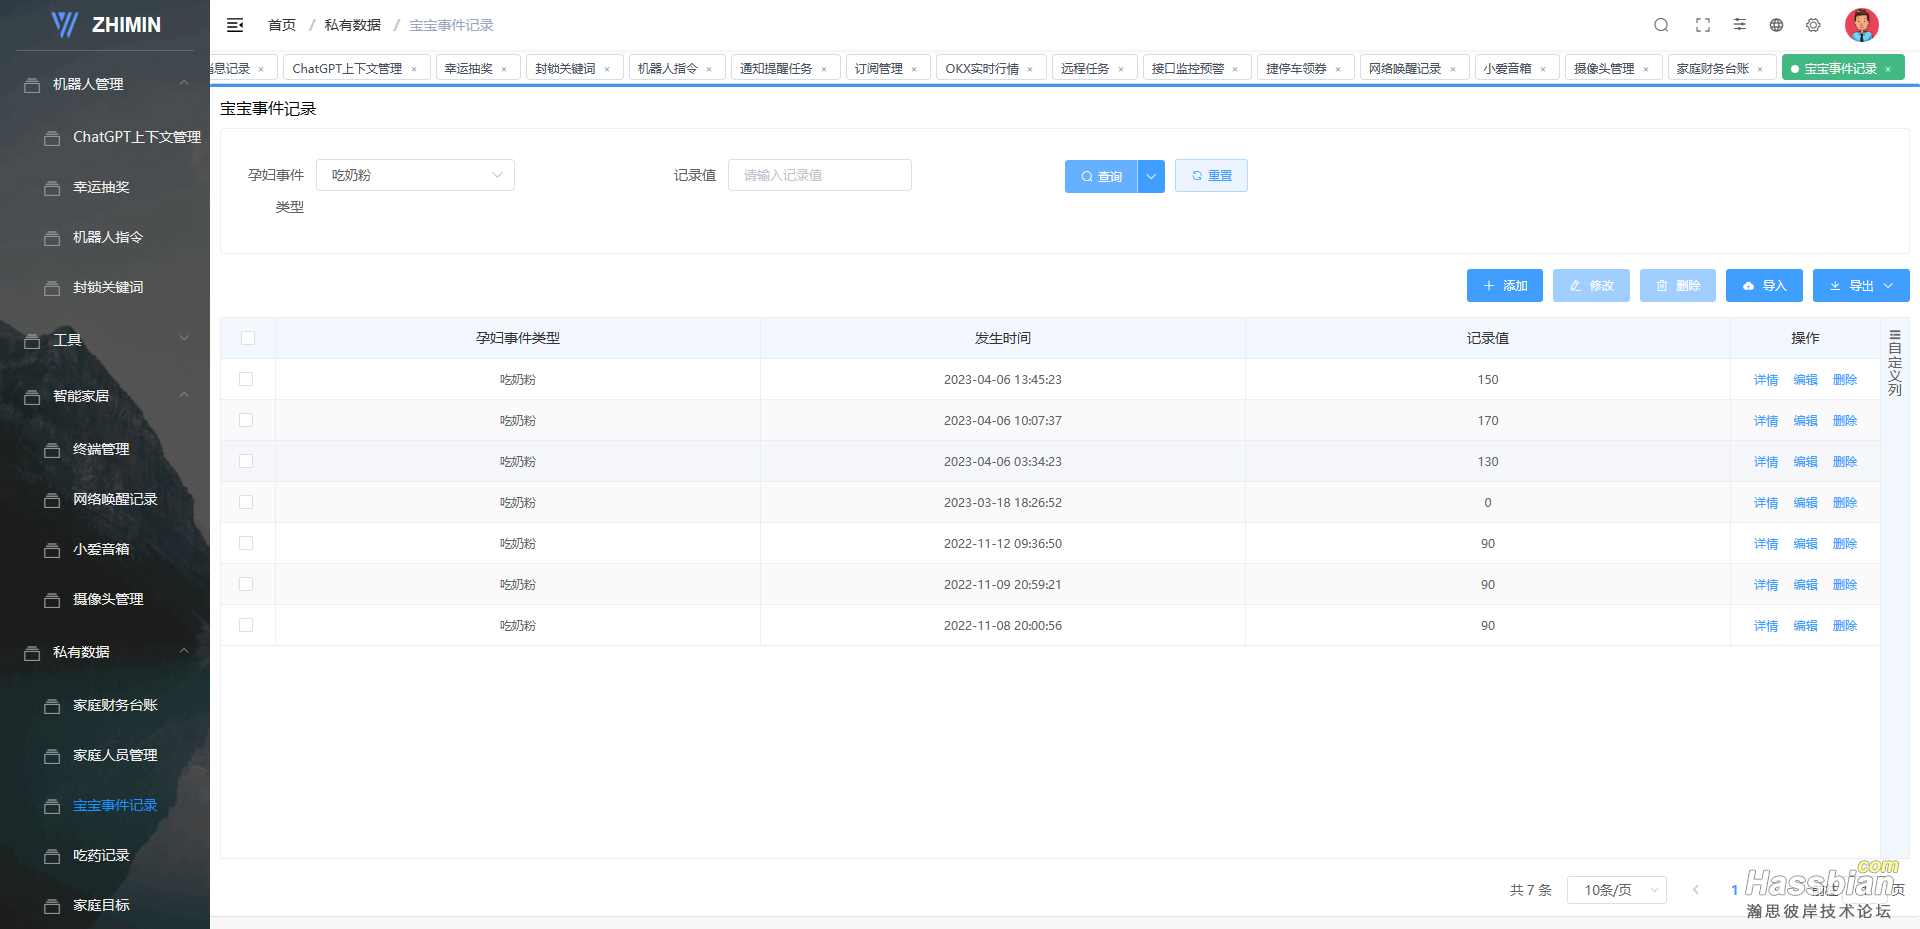Close the ChatGPT上下文管理 tab
The image size is (1920, 929).
pyautogui.click(x=414, y=69)
